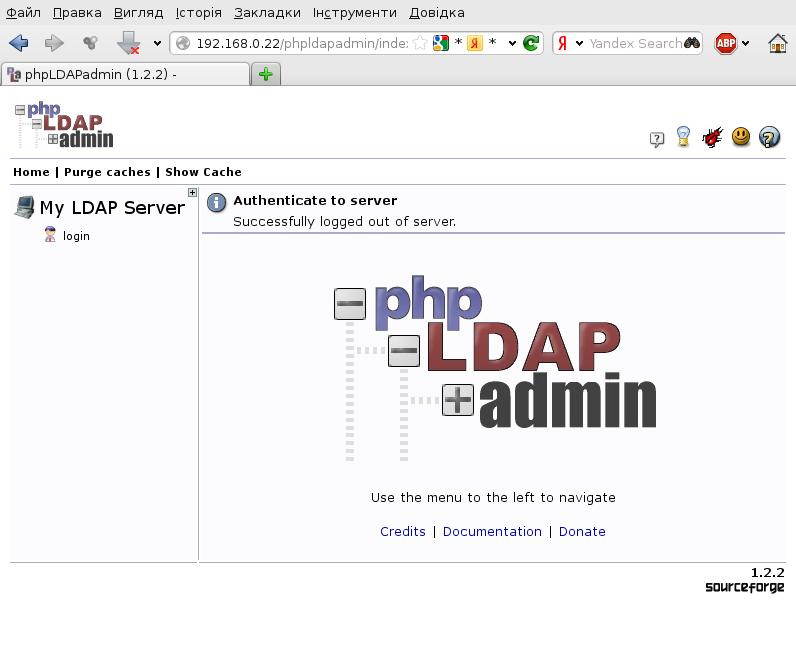Image resolution: width=796 pixels, height=668 pixels.
Task: Go back with the browser back arrow
Action: [19, 43]
